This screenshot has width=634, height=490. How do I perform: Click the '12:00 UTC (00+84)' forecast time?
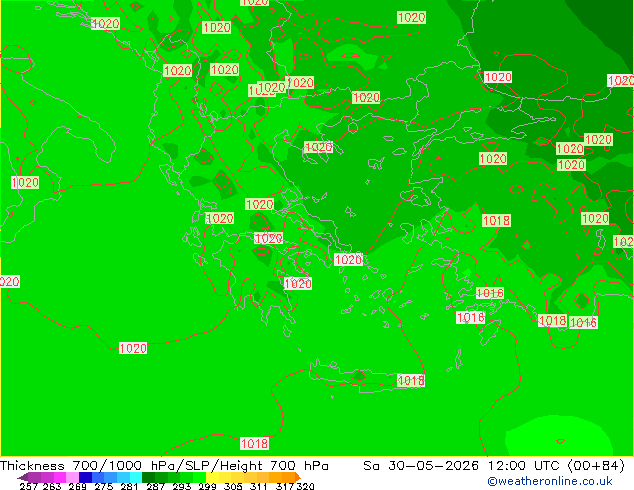coord(556,466)
